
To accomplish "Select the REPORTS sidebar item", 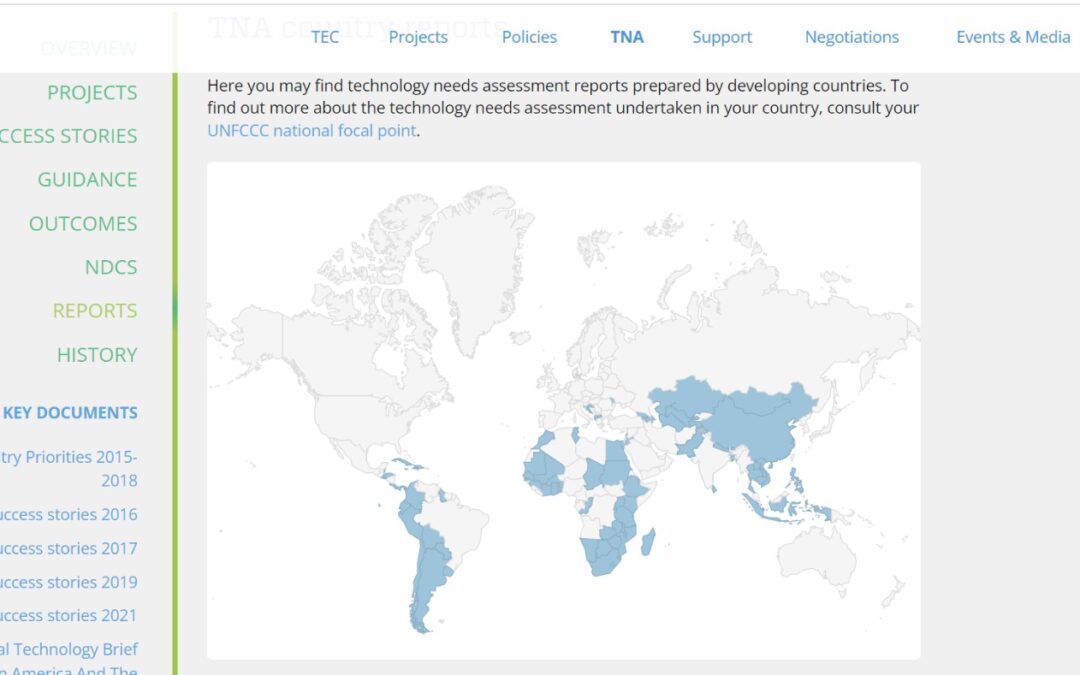I will (95, 311).
